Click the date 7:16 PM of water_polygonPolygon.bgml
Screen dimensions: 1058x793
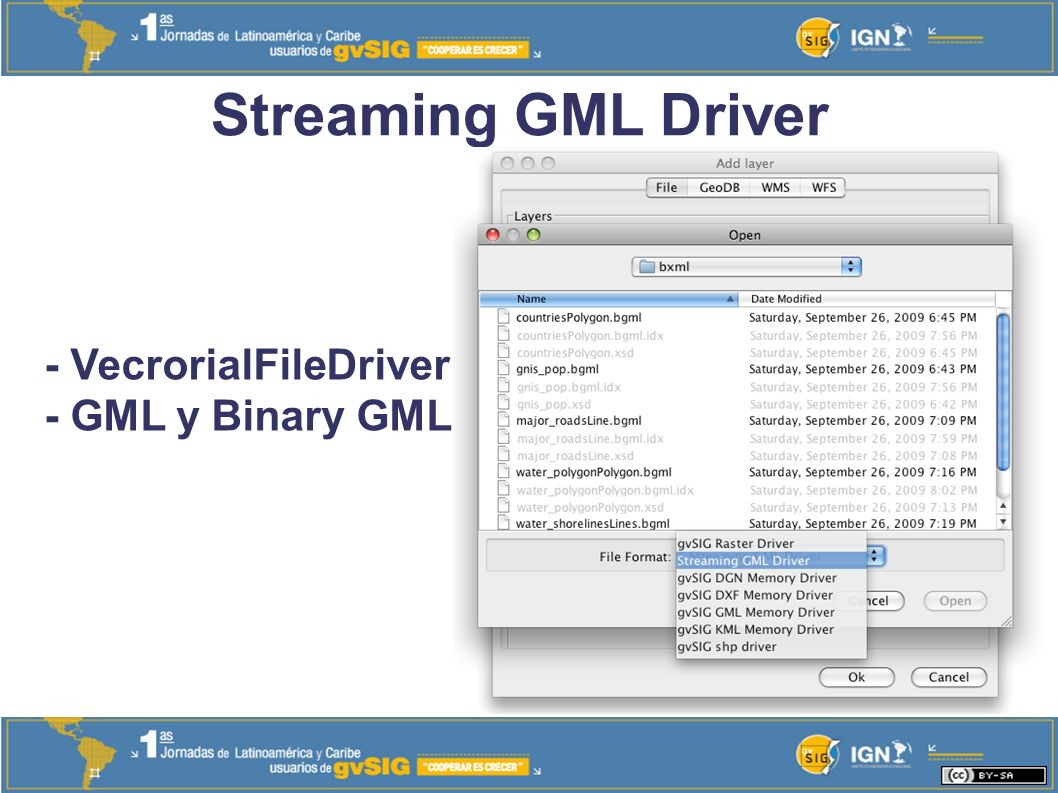tap(862, 472)
